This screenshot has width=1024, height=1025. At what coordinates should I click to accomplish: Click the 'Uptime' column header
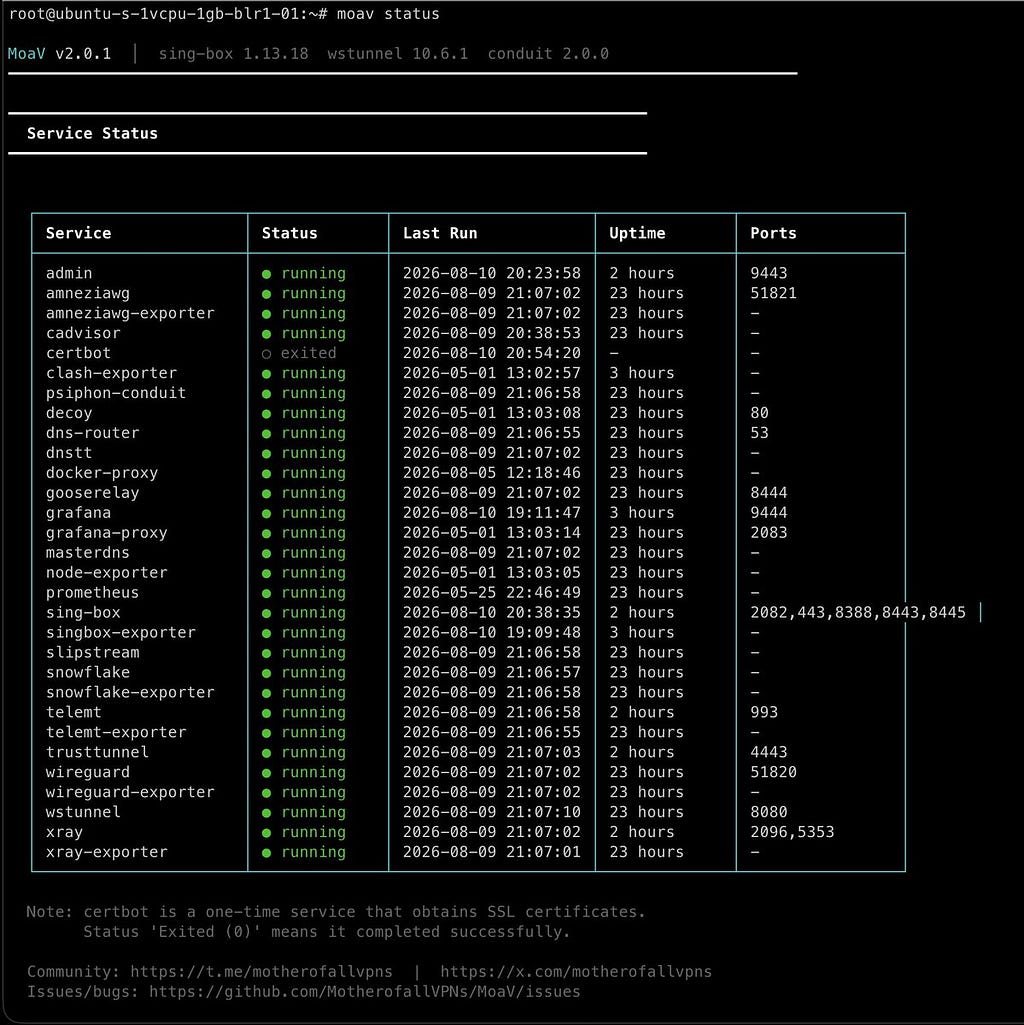638,233
